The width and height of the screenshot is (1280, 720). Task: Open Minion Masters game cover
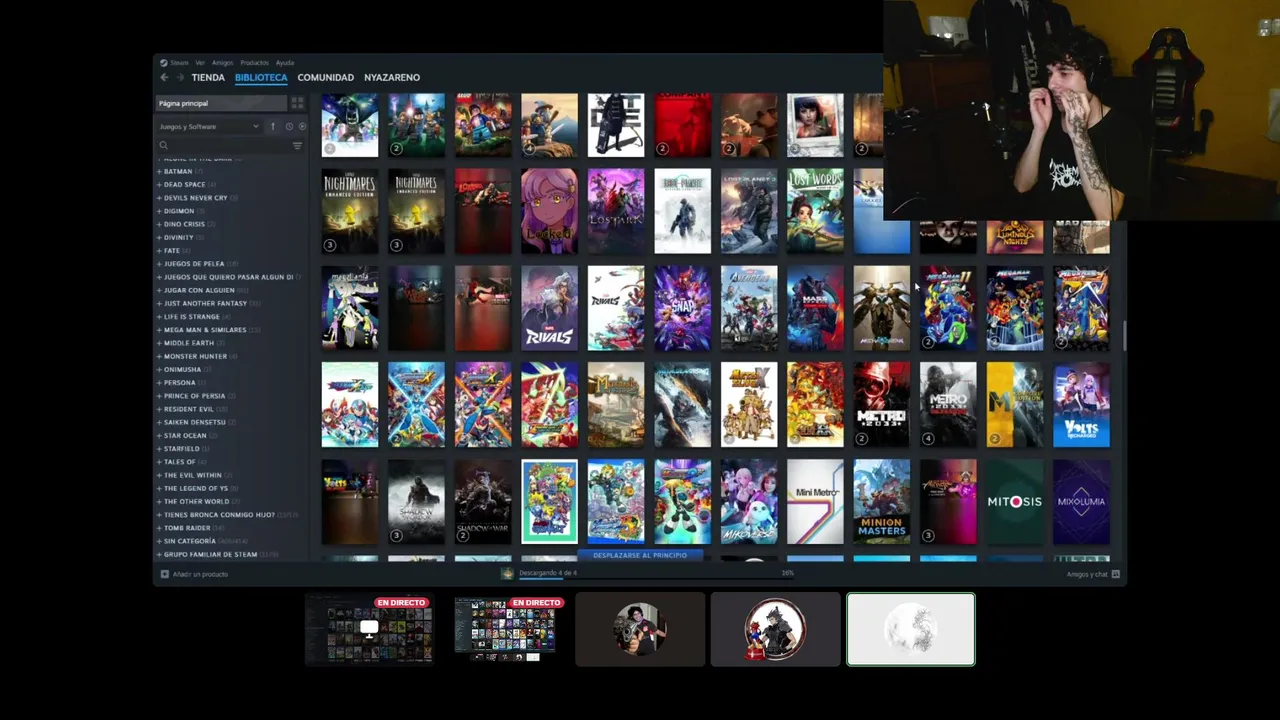coord(882,501)
